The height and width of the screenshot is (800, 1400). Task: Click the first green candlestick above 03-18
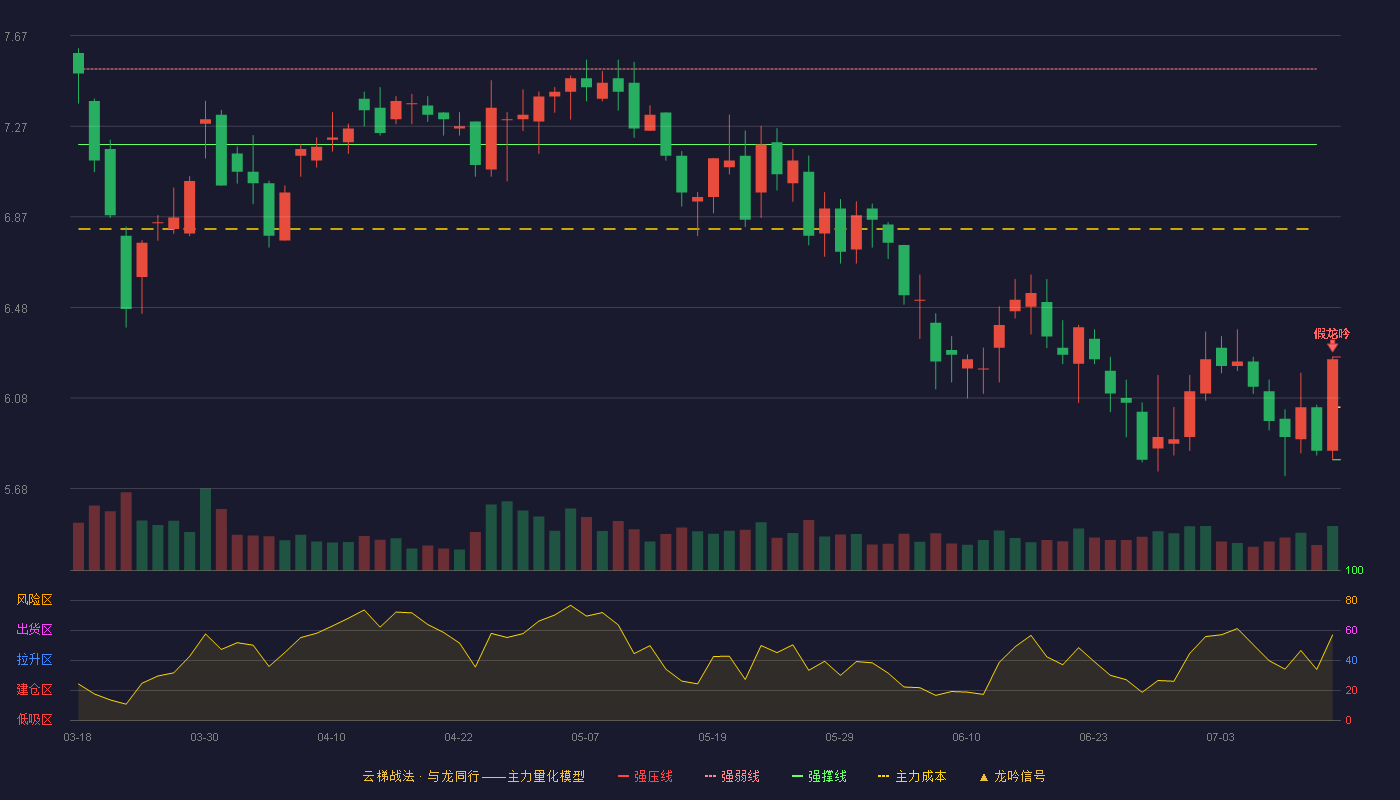[x=78, y=63]
